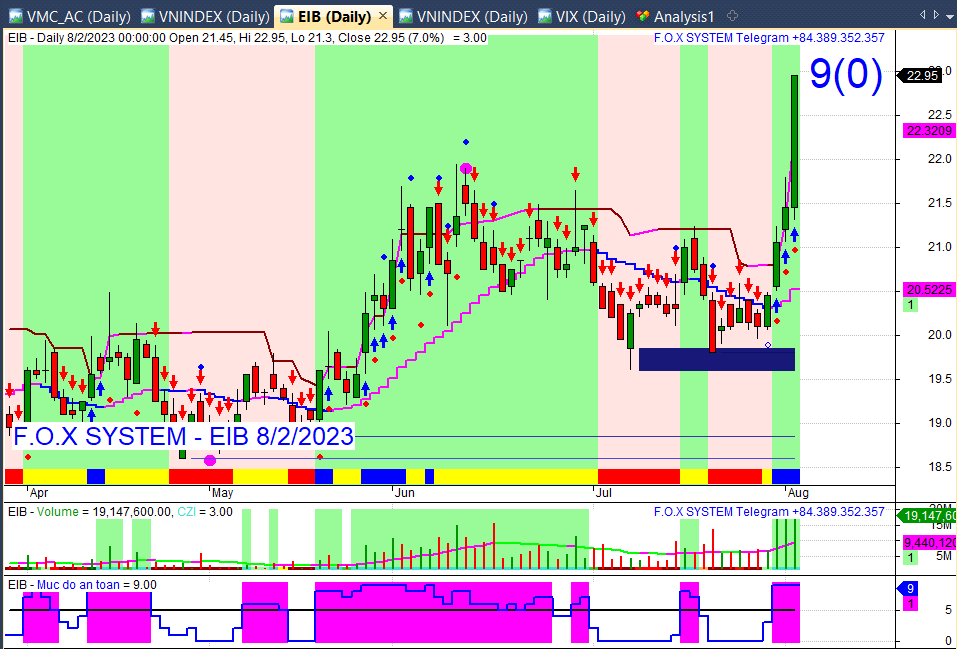This screenshot has width=957, height=649.
Task: Click the EIB Volume pane title text
Action: pos(120,512)
